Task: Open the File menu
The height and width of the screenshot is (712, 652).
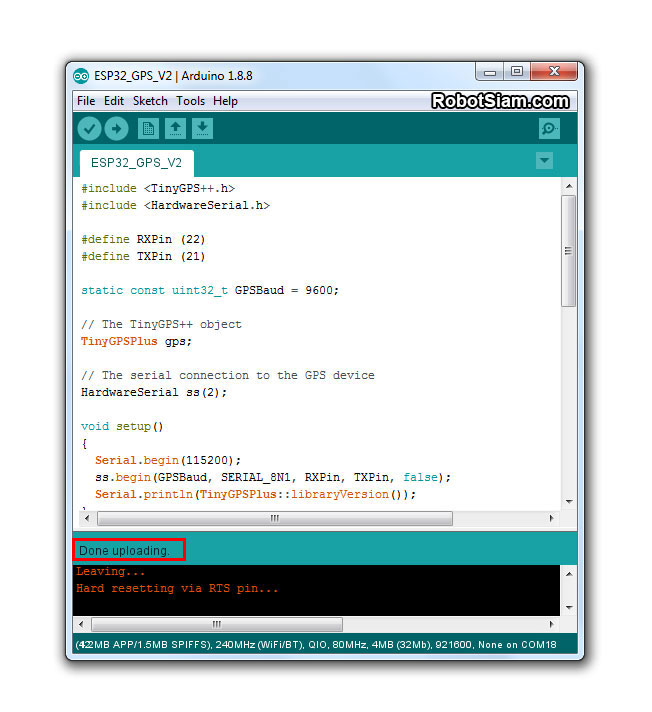Action: point(86,101)
